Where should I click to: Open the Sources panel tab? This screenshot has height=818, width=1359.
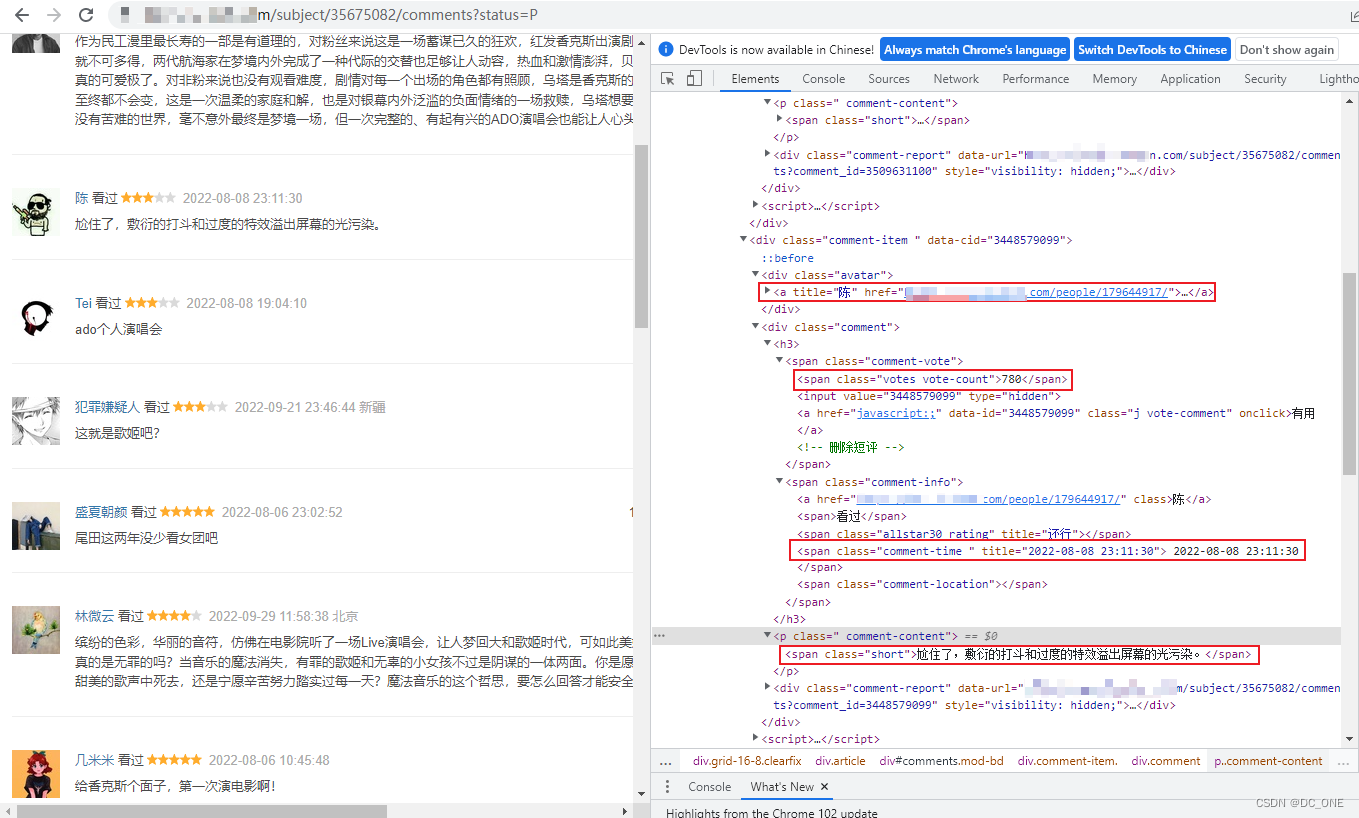pyautogui.click(x=889, y=78)
